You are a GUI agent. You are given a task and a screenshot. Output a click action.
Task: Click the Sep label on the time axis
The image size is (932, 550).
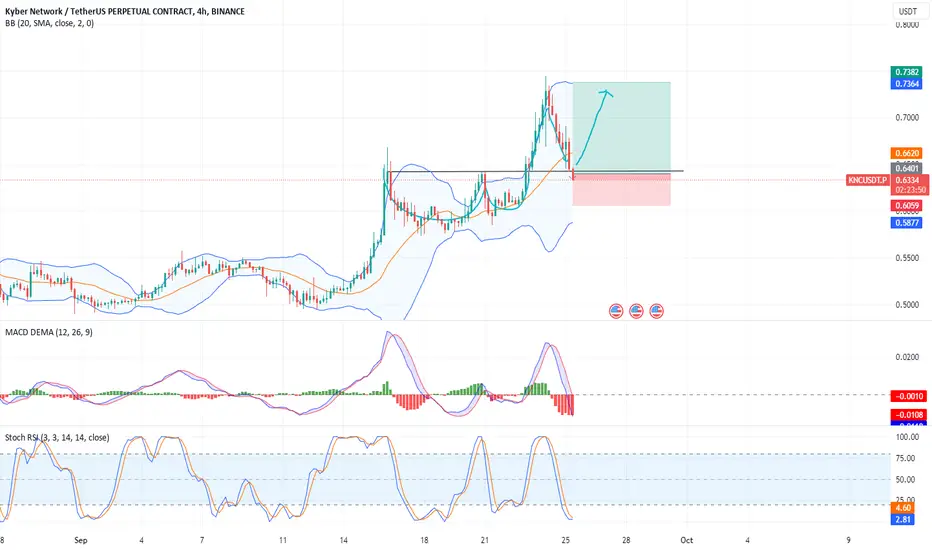(x=81, y=540)
